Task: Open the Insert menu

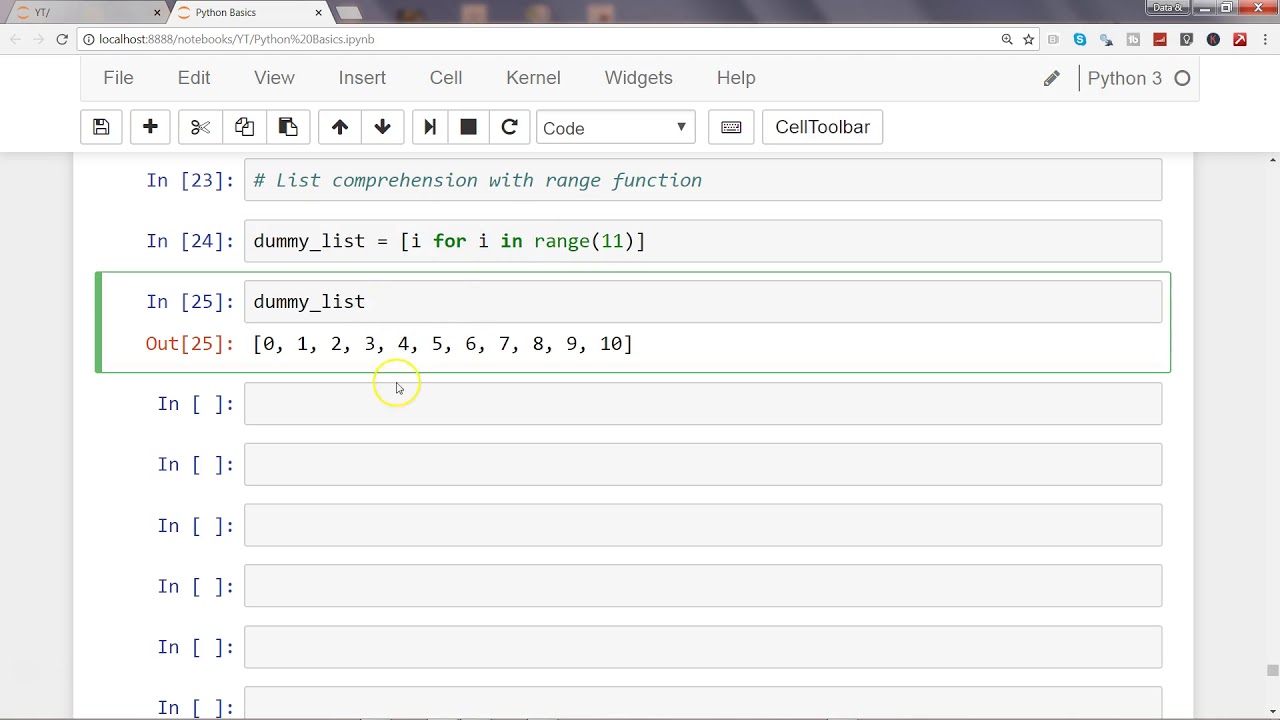Action: pos(362,78)
